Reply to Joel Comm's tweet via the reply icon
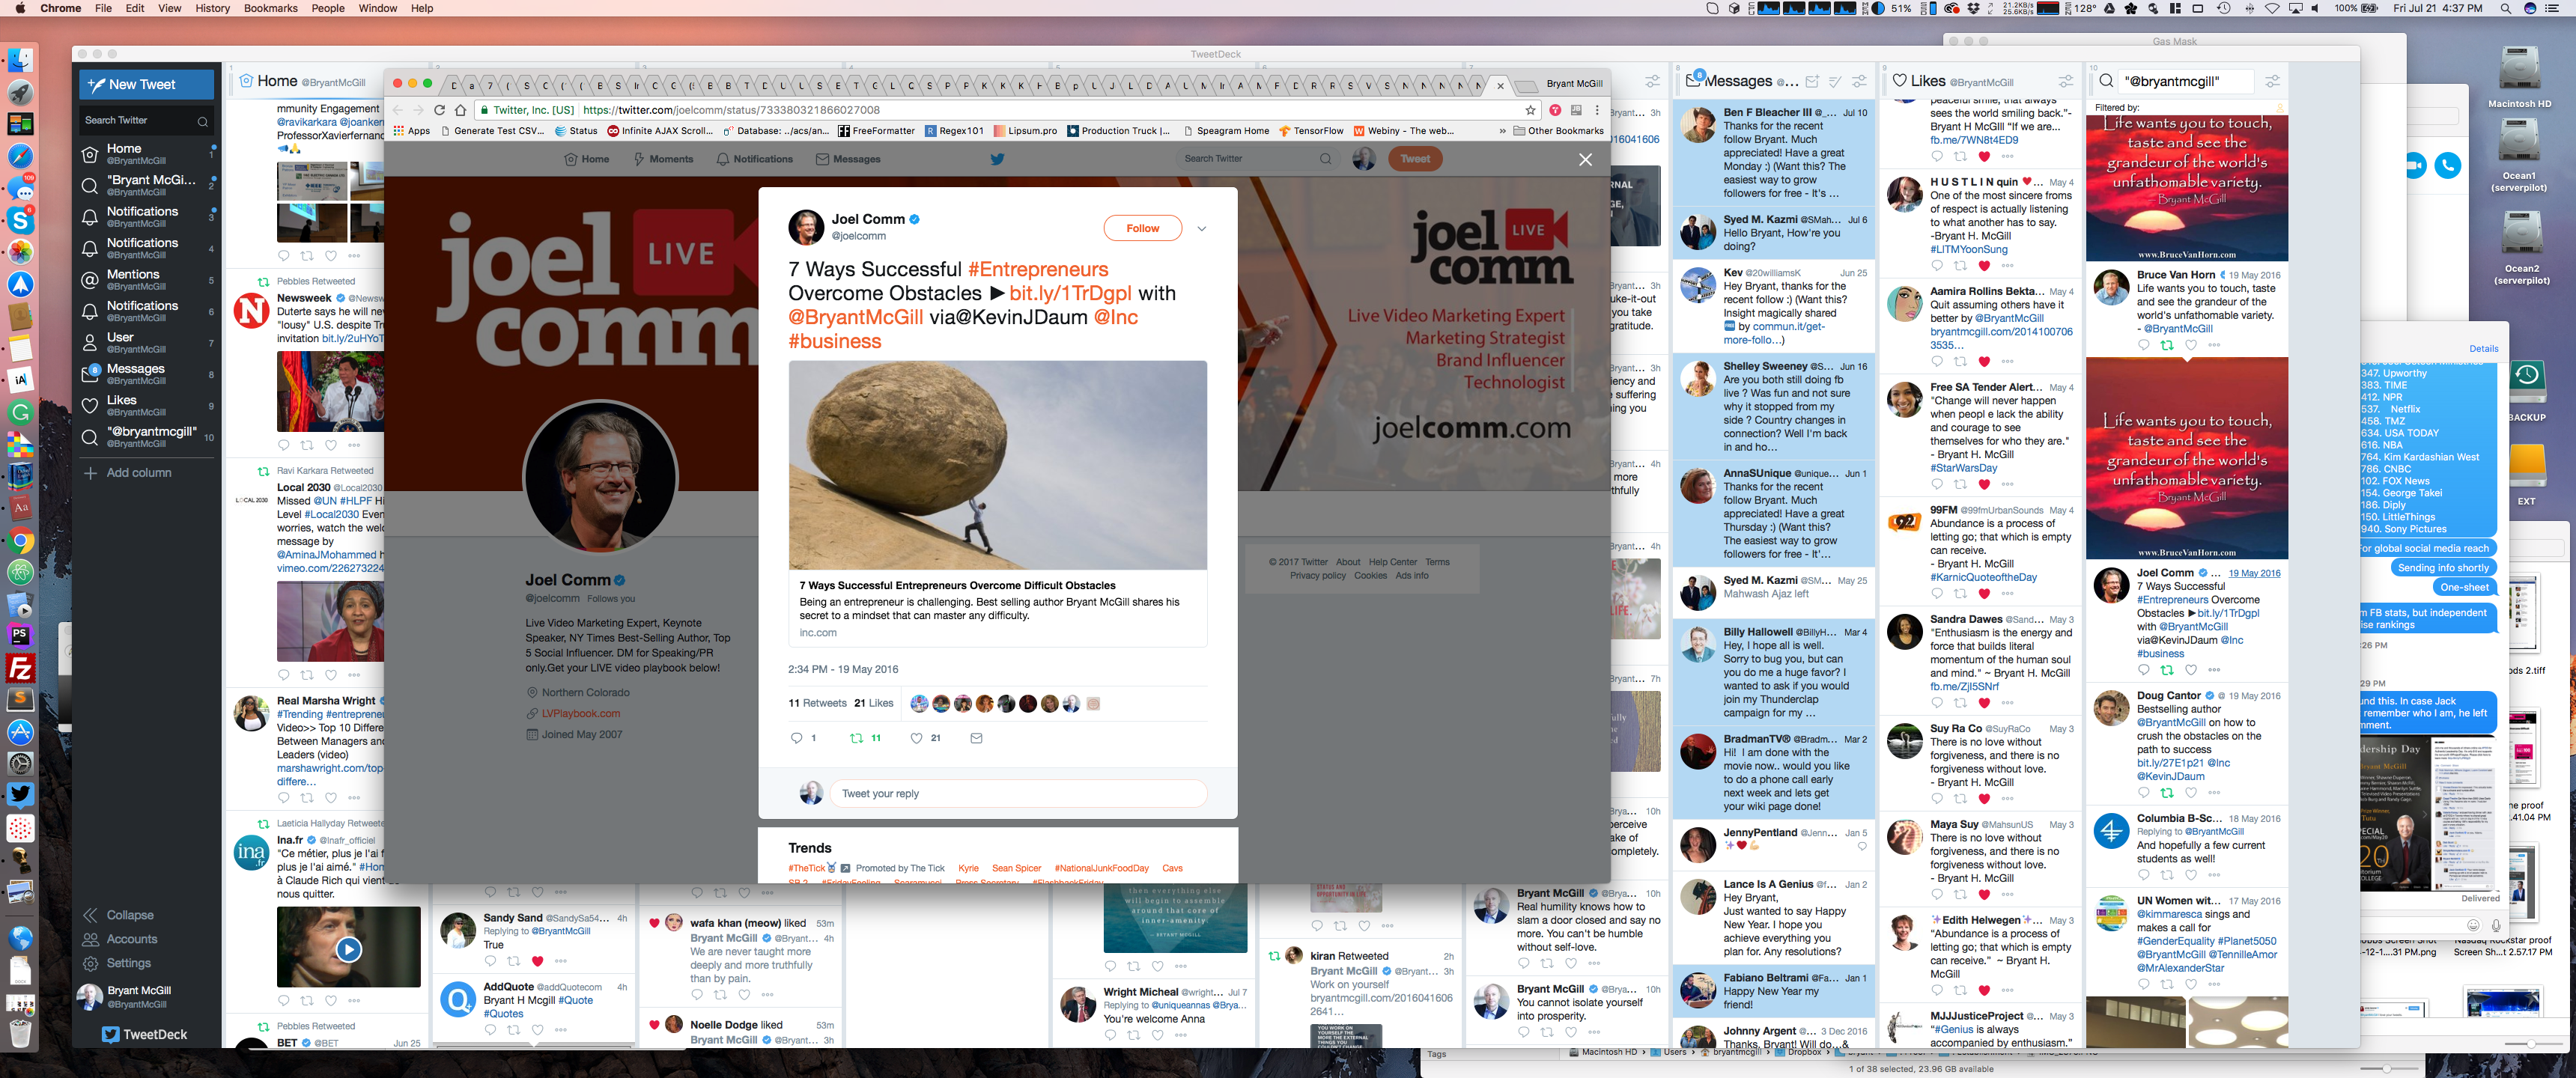Image resolution: width=2576 pixels, height=1078 pixels. point(796,738)
